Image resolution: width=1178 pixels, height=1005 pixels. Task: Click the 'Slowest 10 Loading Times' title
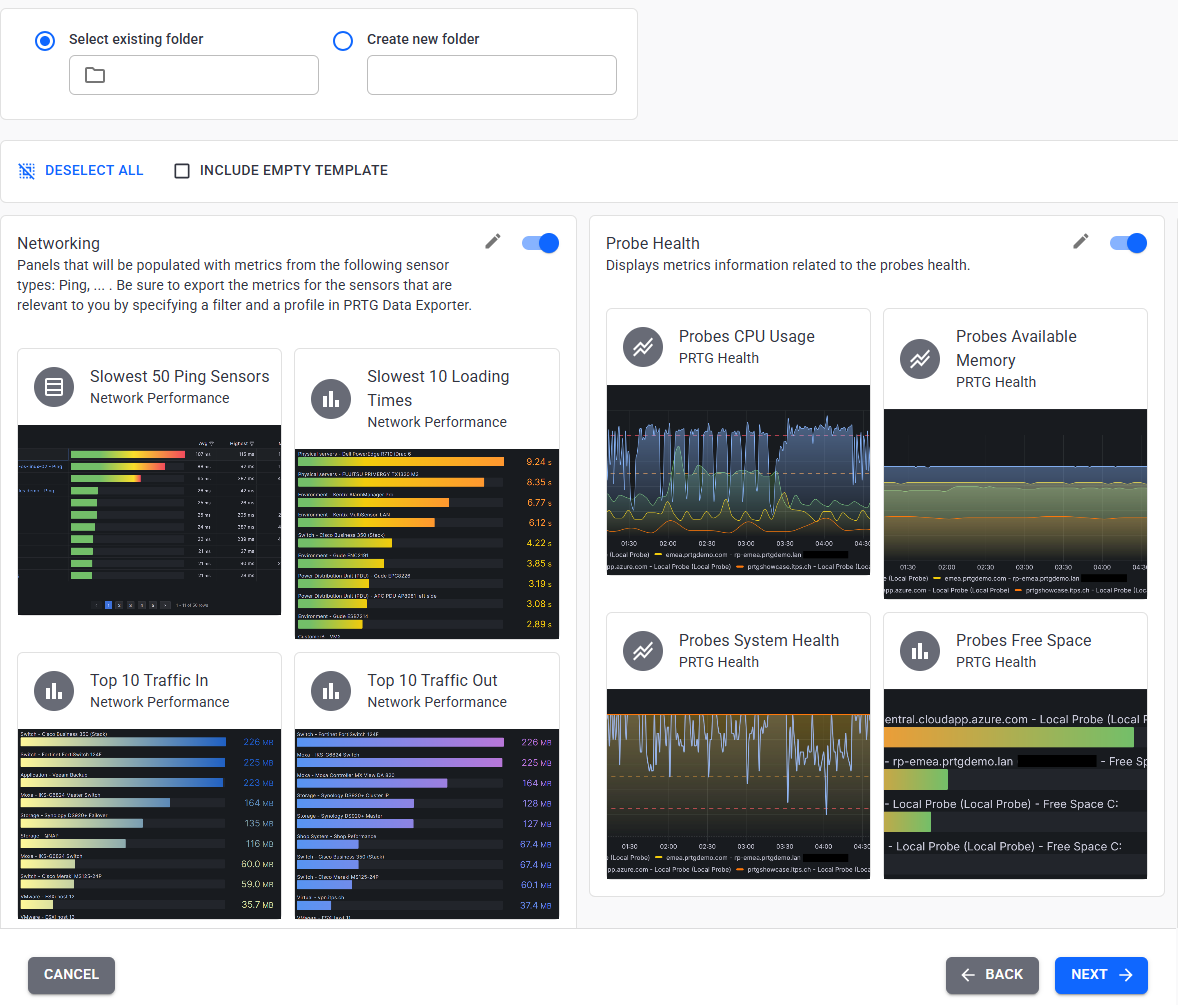tap(438, 388)
